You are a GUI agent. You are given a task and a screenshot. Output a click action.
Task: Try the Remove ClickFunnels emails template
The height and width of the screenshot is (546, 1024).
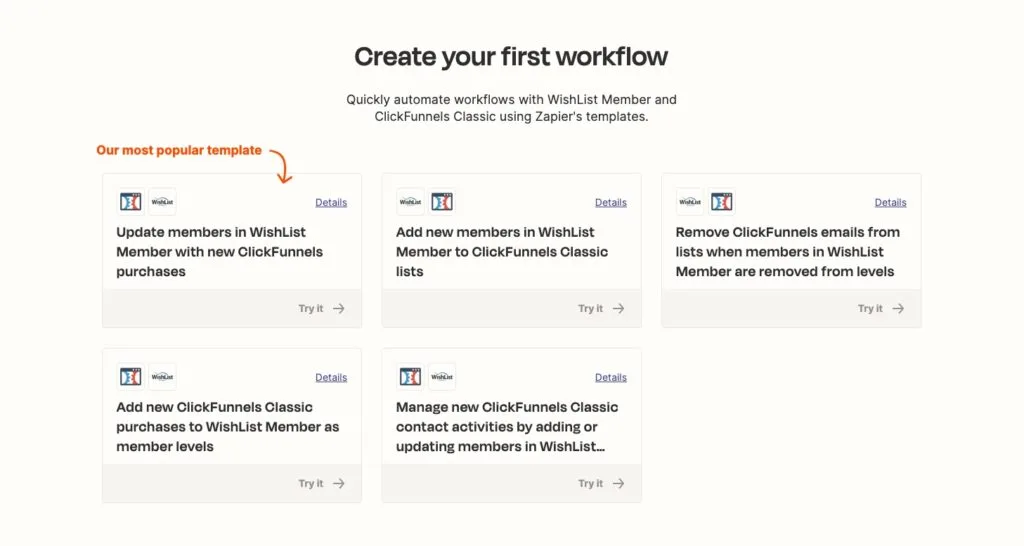coord(881,309)
